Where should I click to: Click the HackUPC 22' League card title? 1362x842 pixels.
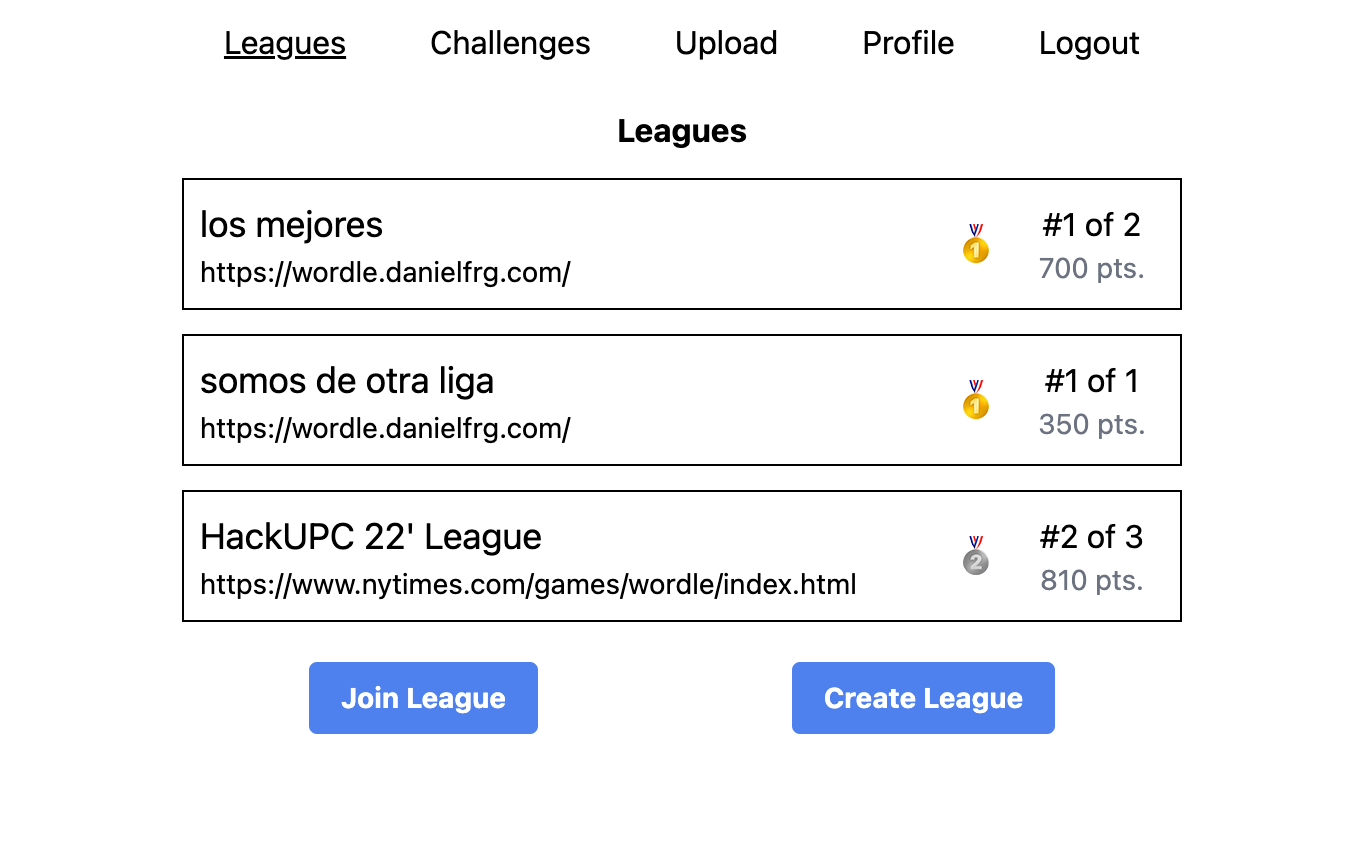(371, 537)
